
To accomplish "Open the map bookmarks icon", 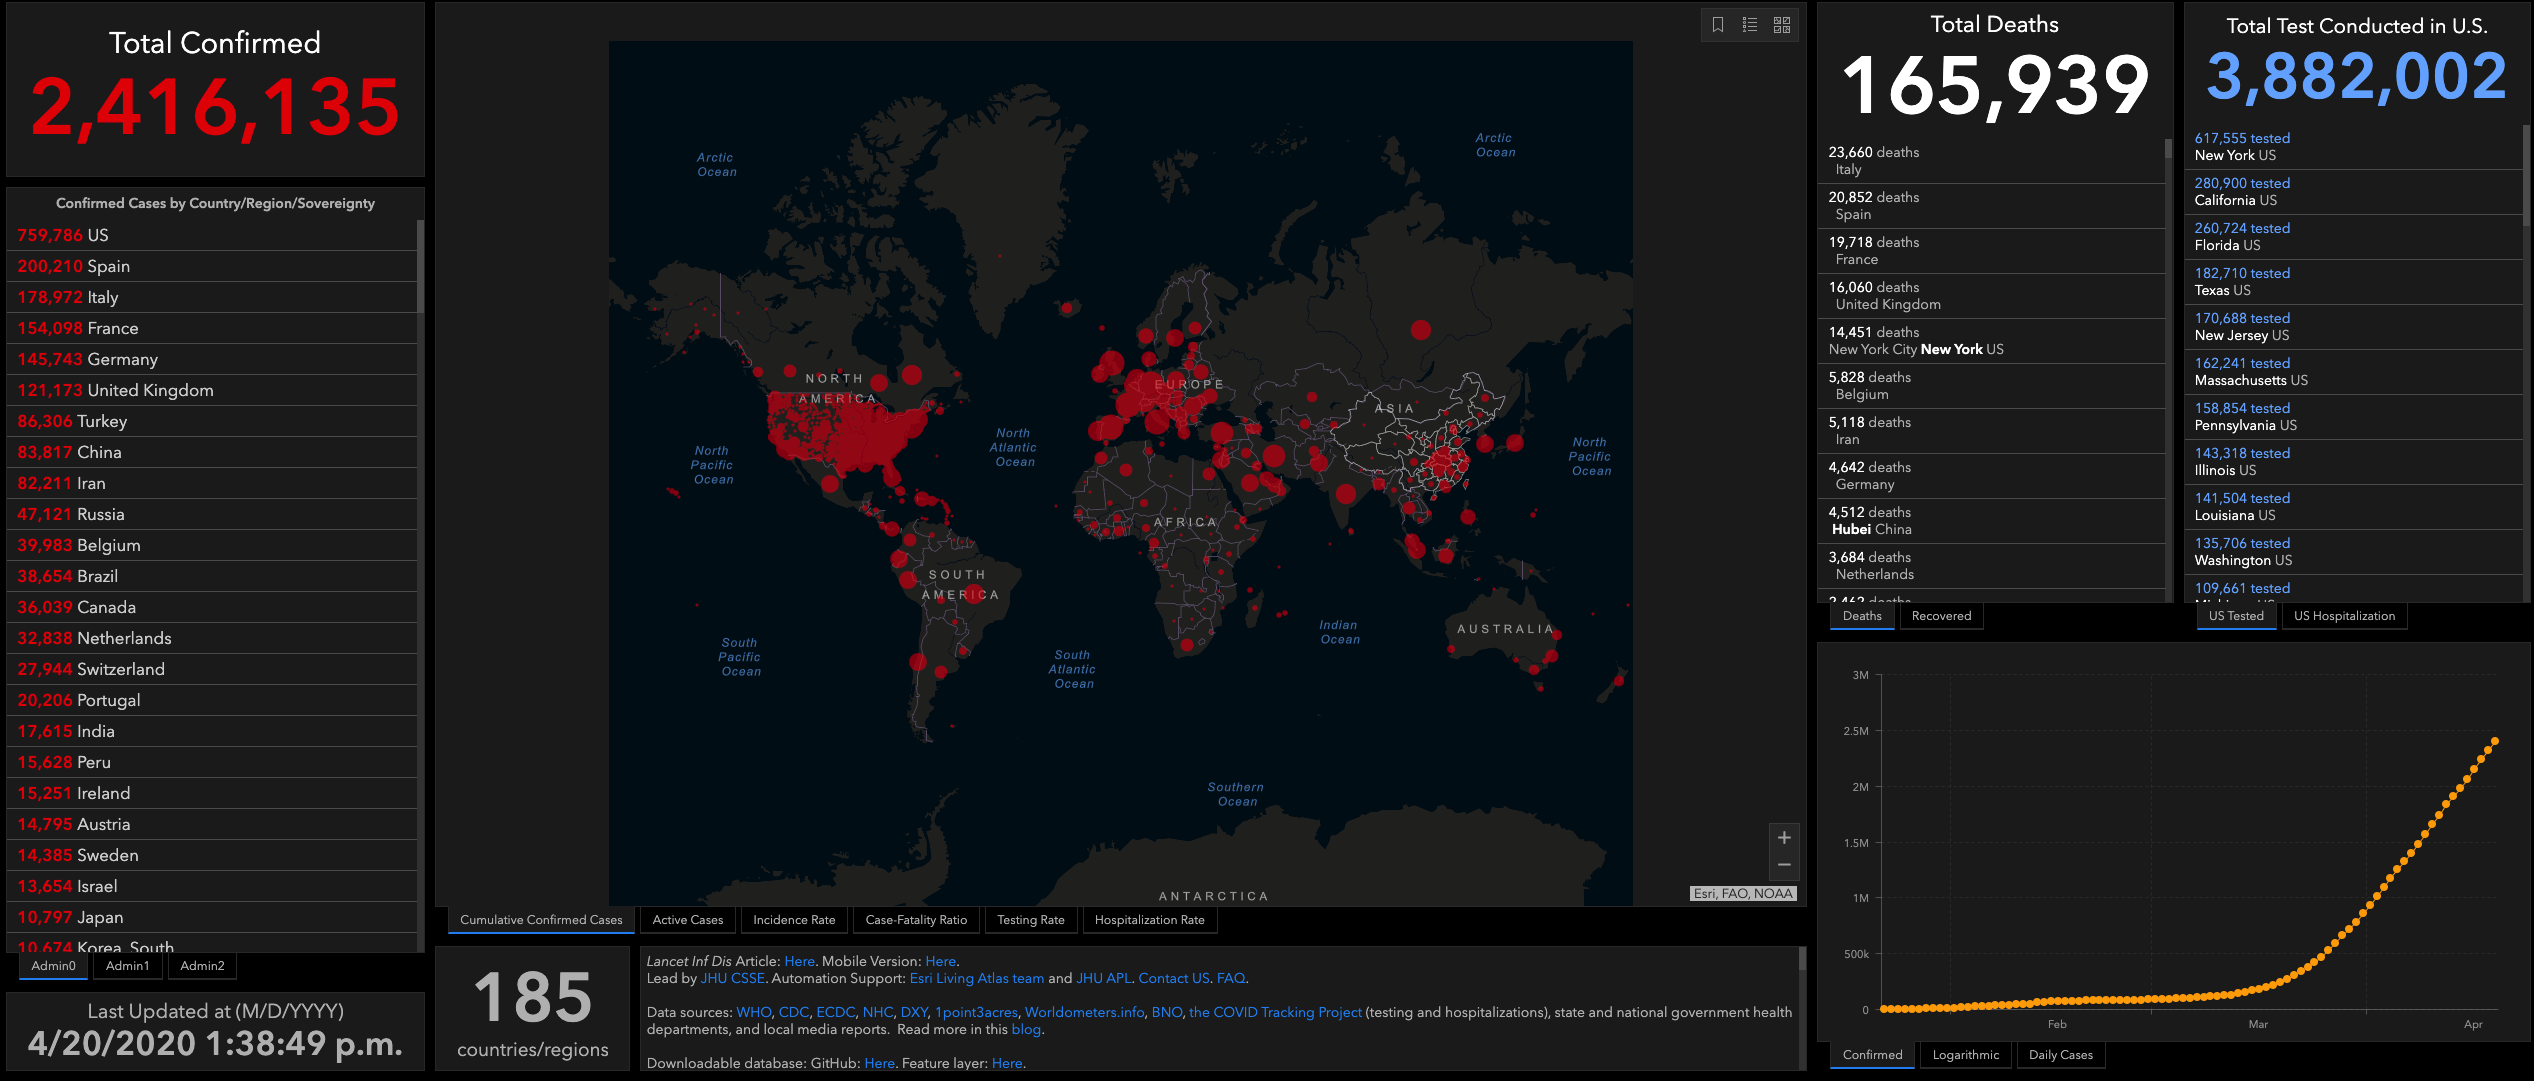I will click(x=1718, y=25).
